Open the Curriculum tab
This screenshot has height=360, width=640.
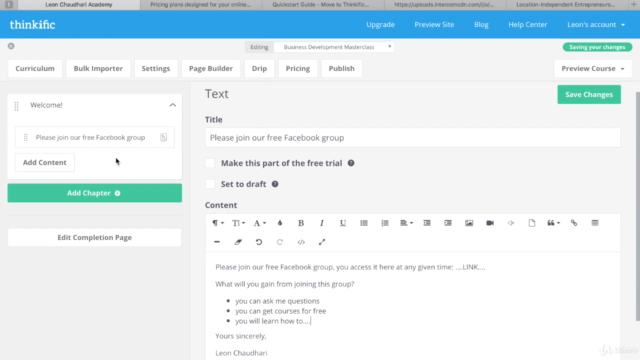[35, 69]
